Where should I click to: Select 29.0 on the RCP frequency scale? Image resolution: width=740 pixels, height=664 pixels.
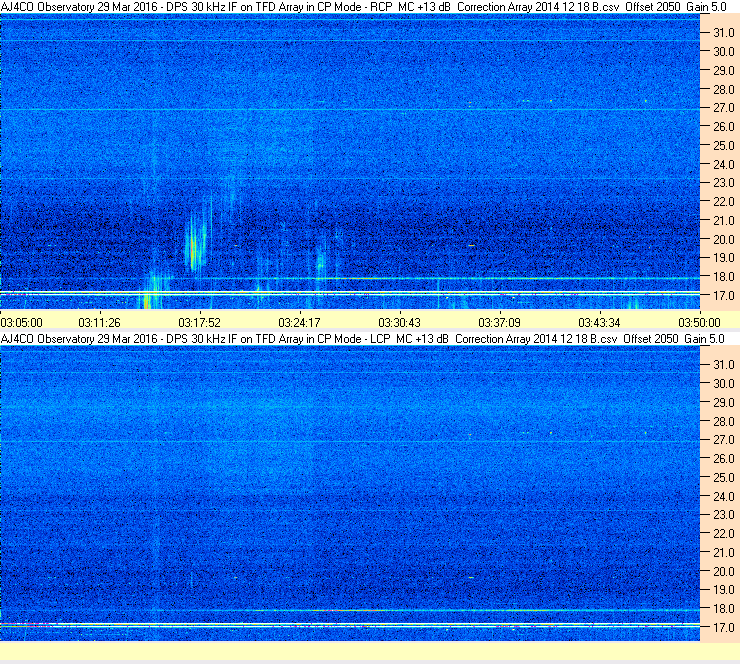pyautogui.click(x=724, y=71)
